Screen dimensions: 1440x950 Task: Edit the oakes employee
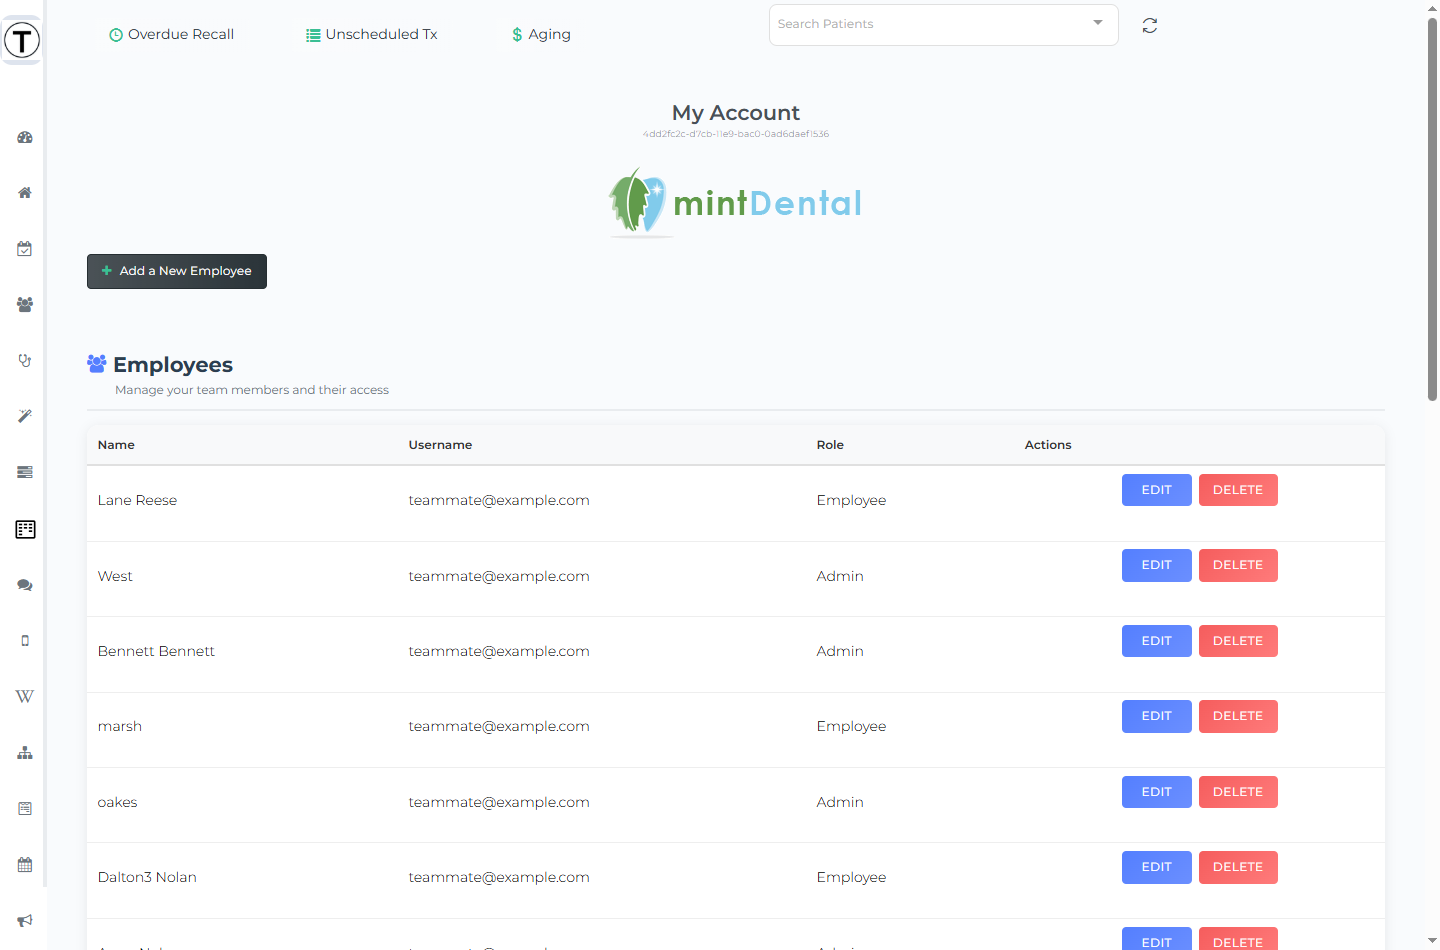pos(1157,792)
